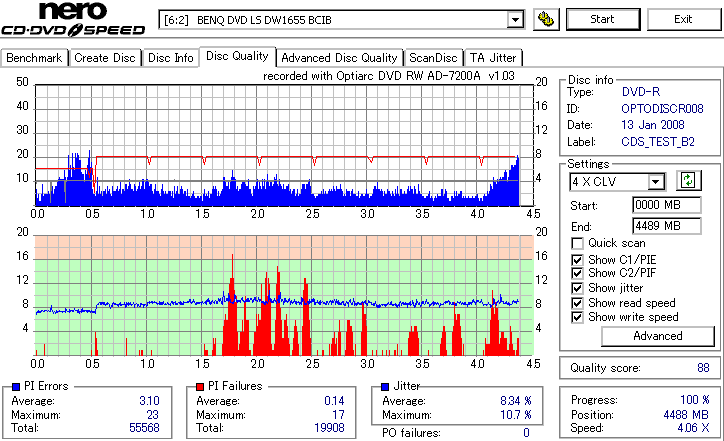Click the Progress 100 % value
This screenshot has height=441, width=724.
tap(694, 400)
